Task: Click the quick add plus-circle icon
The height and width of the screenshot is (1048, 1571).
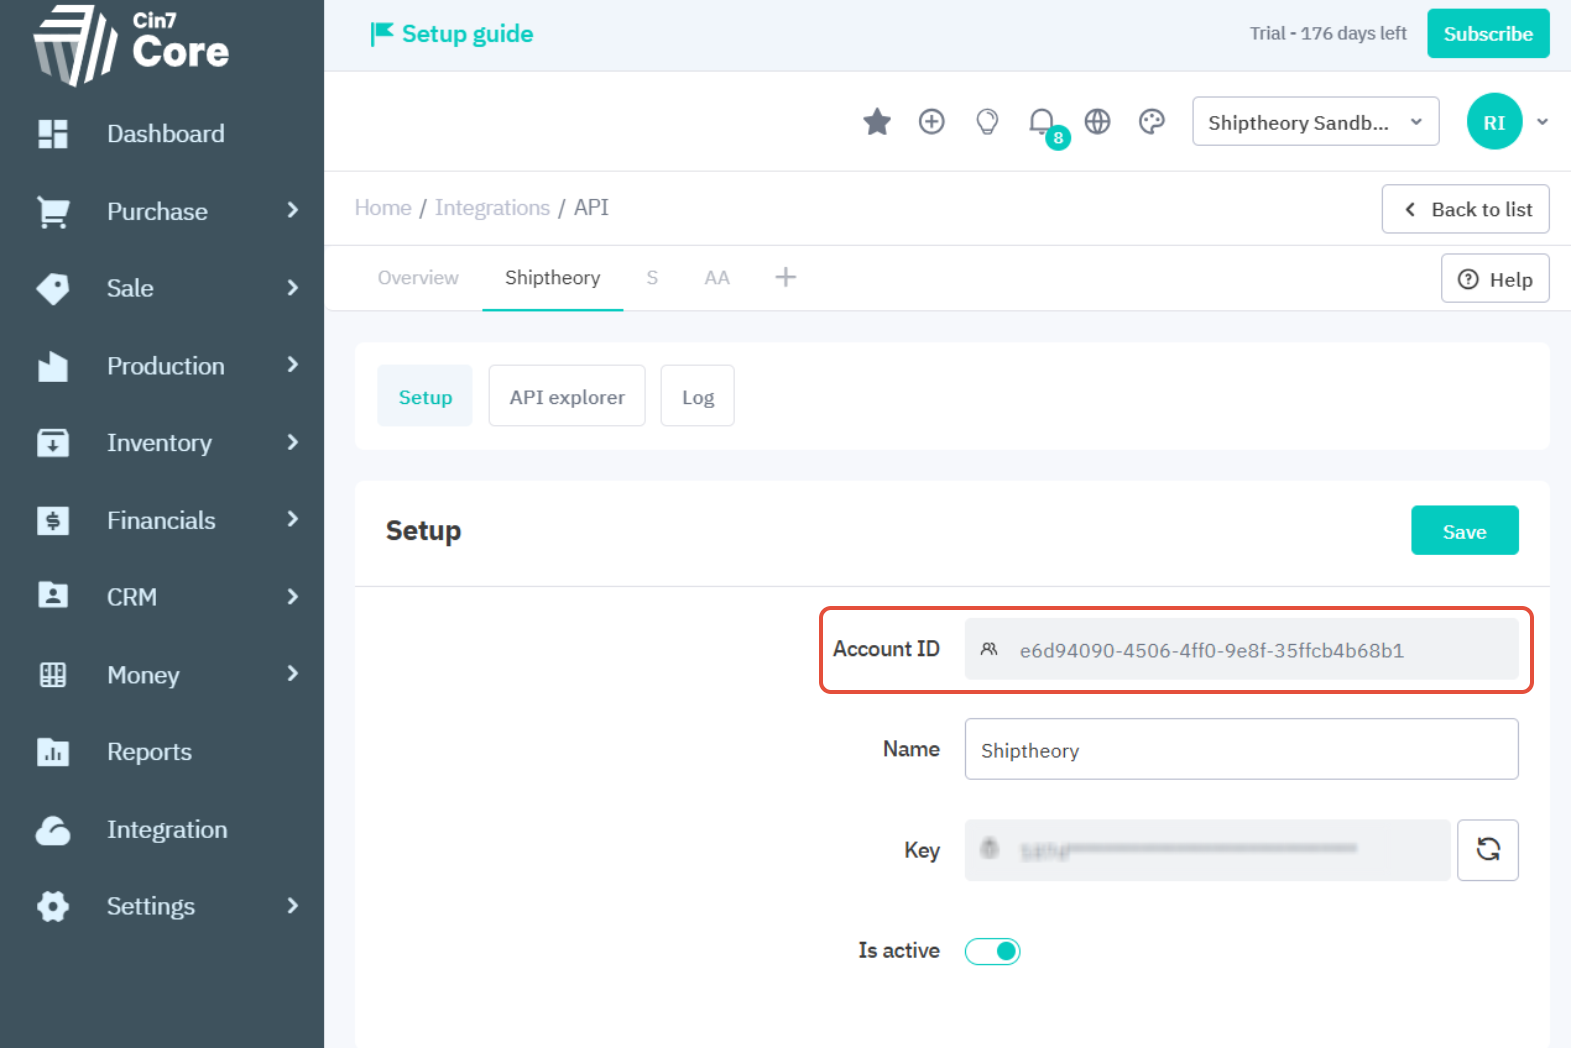Action: pyautogui.click(x=932, y=122)
